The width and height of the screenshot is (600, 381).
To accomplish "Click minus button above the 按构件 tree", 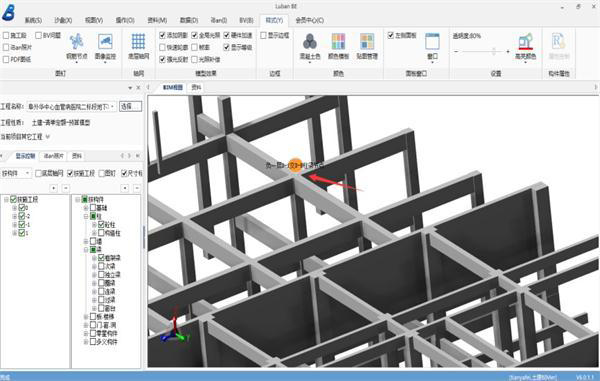I will tap(137, 188).
